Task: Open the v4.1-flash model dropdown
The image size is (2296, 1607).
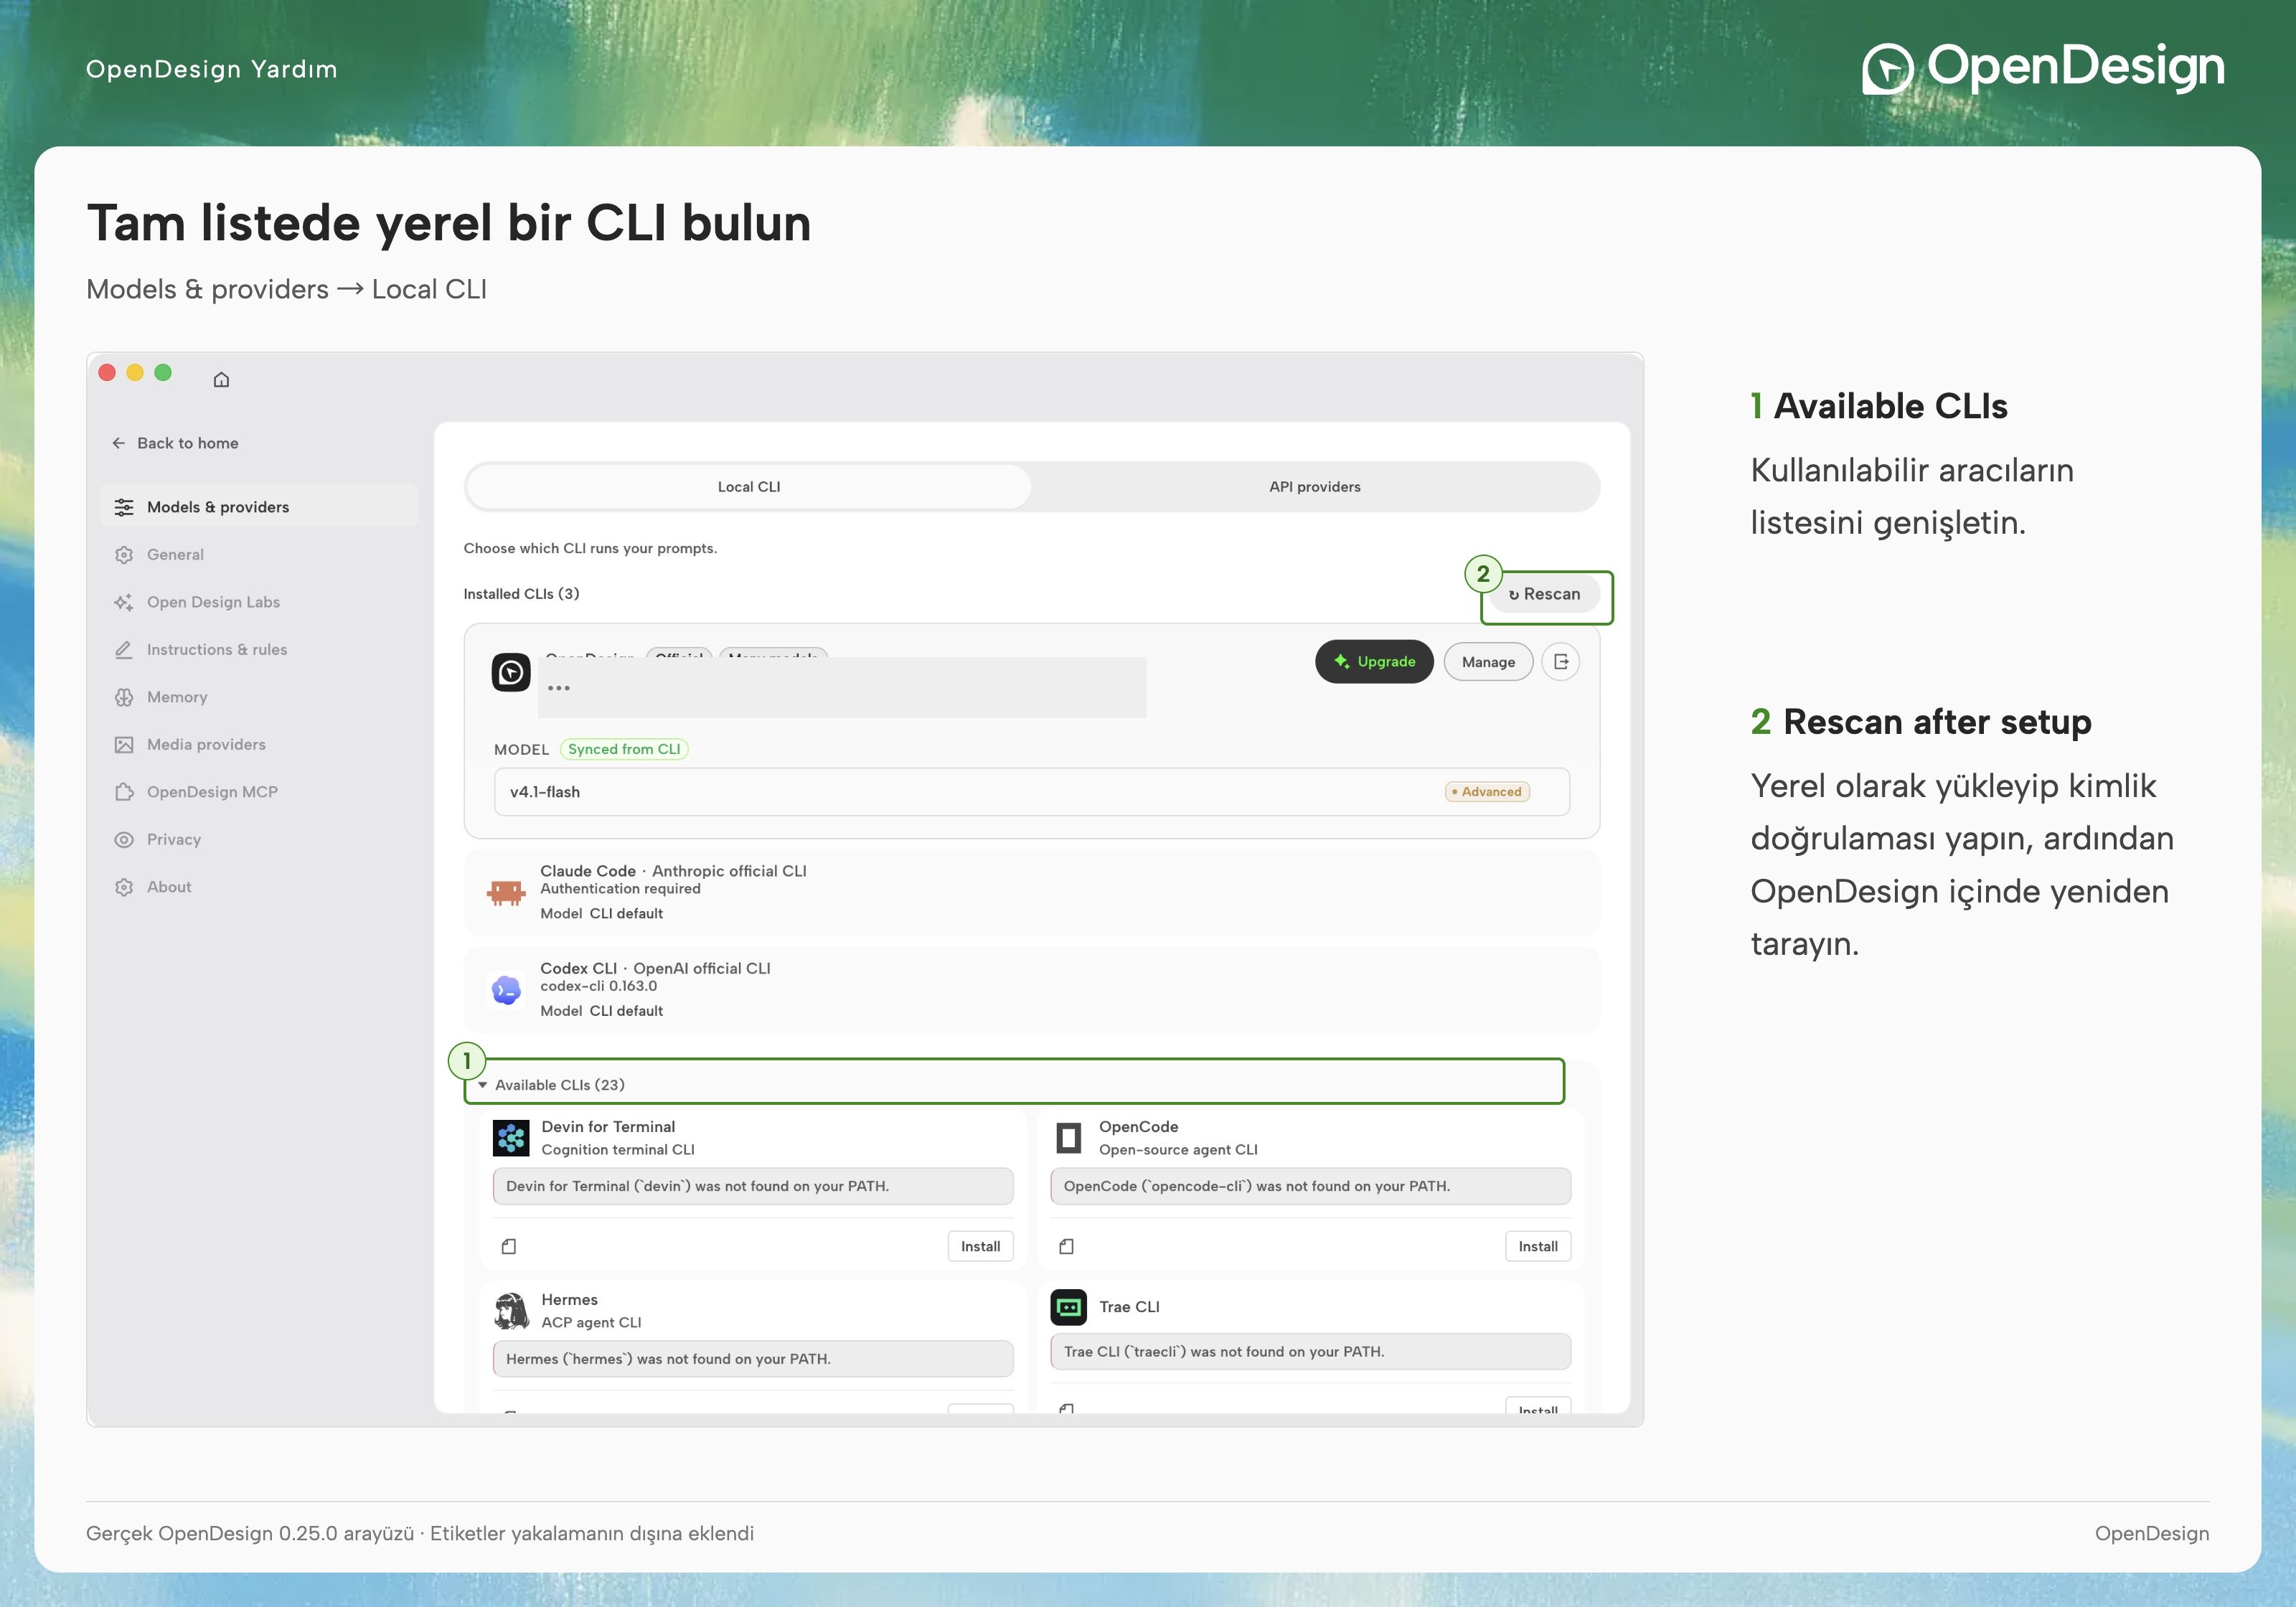Action: pyautogui.click(x=1031, y=792)
